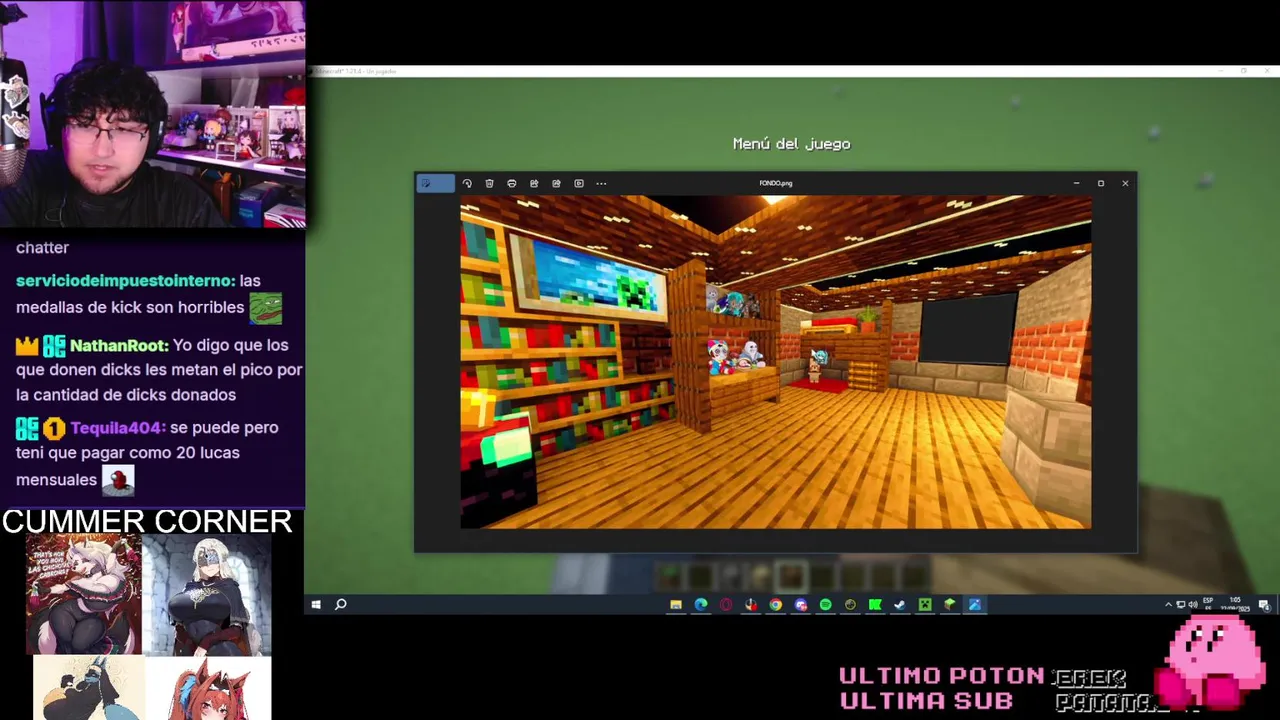1280x720 pixels.
Task: Click chat username NathanRoot
Action: 118,345
